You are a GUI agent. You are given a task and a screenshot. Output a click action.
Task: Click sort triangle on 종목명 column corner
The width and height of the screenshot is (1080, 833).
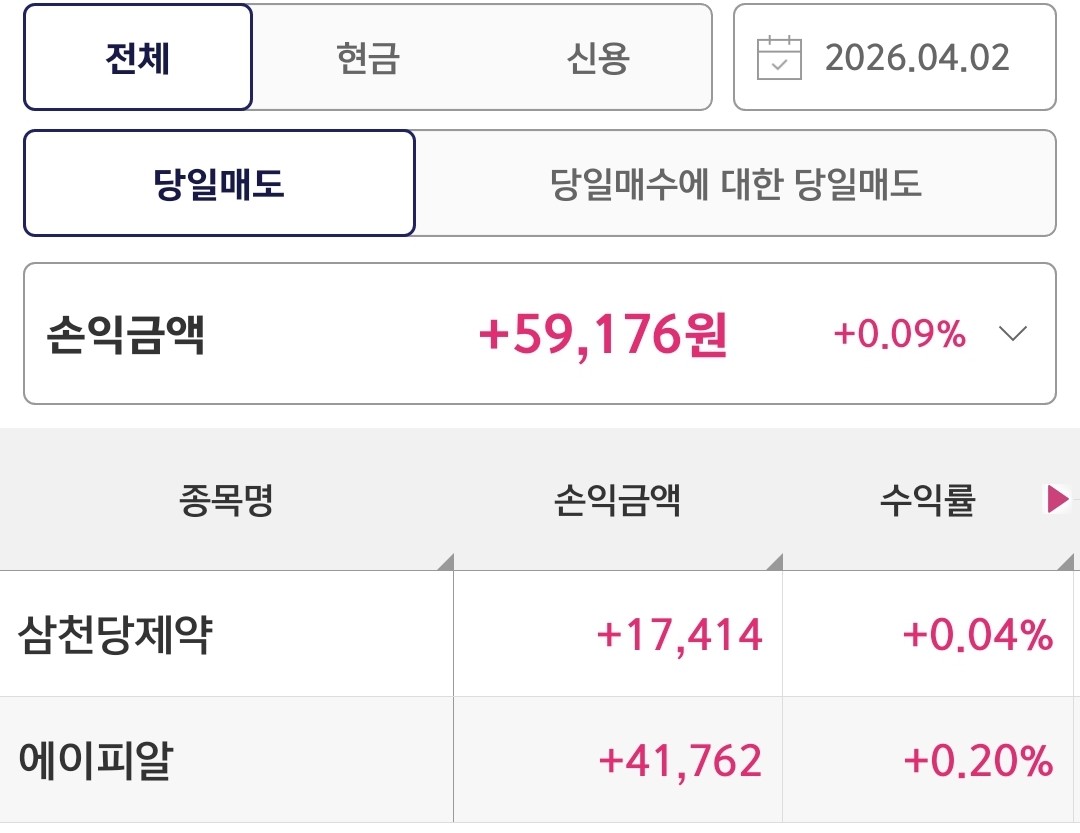[445, 562]
